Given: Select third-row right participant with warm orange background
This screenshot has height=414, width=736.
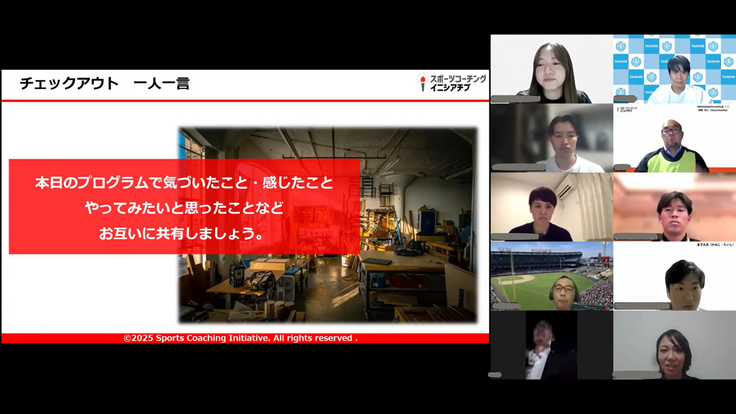Looking at the screenshot, I should click(x=674, y=206).
